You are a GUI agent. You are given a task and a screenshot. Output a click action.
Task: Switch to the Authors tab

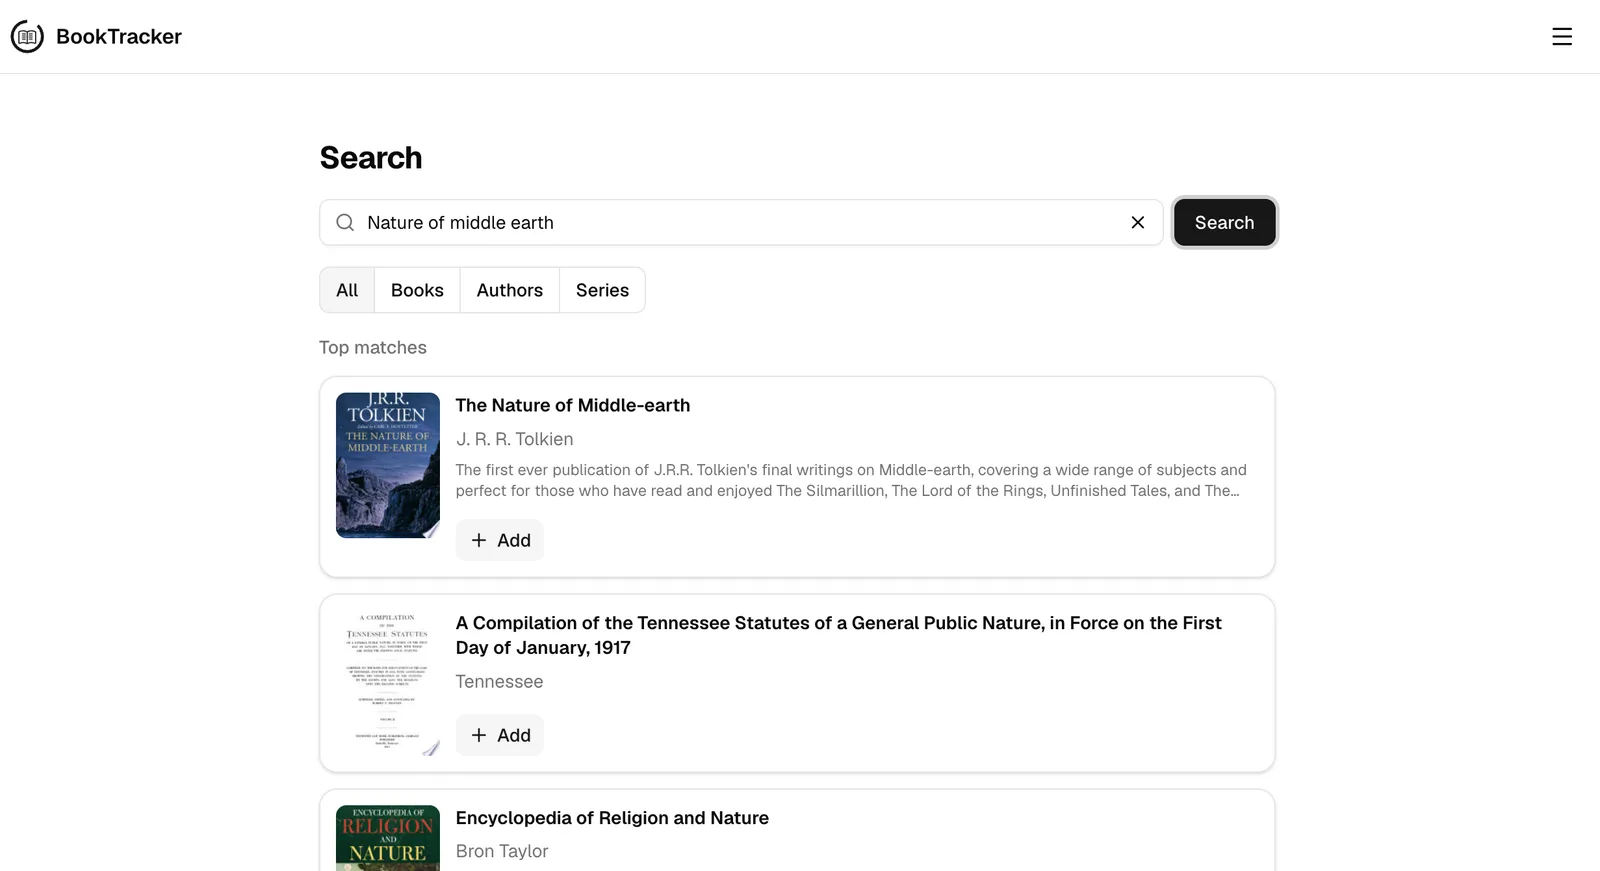[510, 290]
